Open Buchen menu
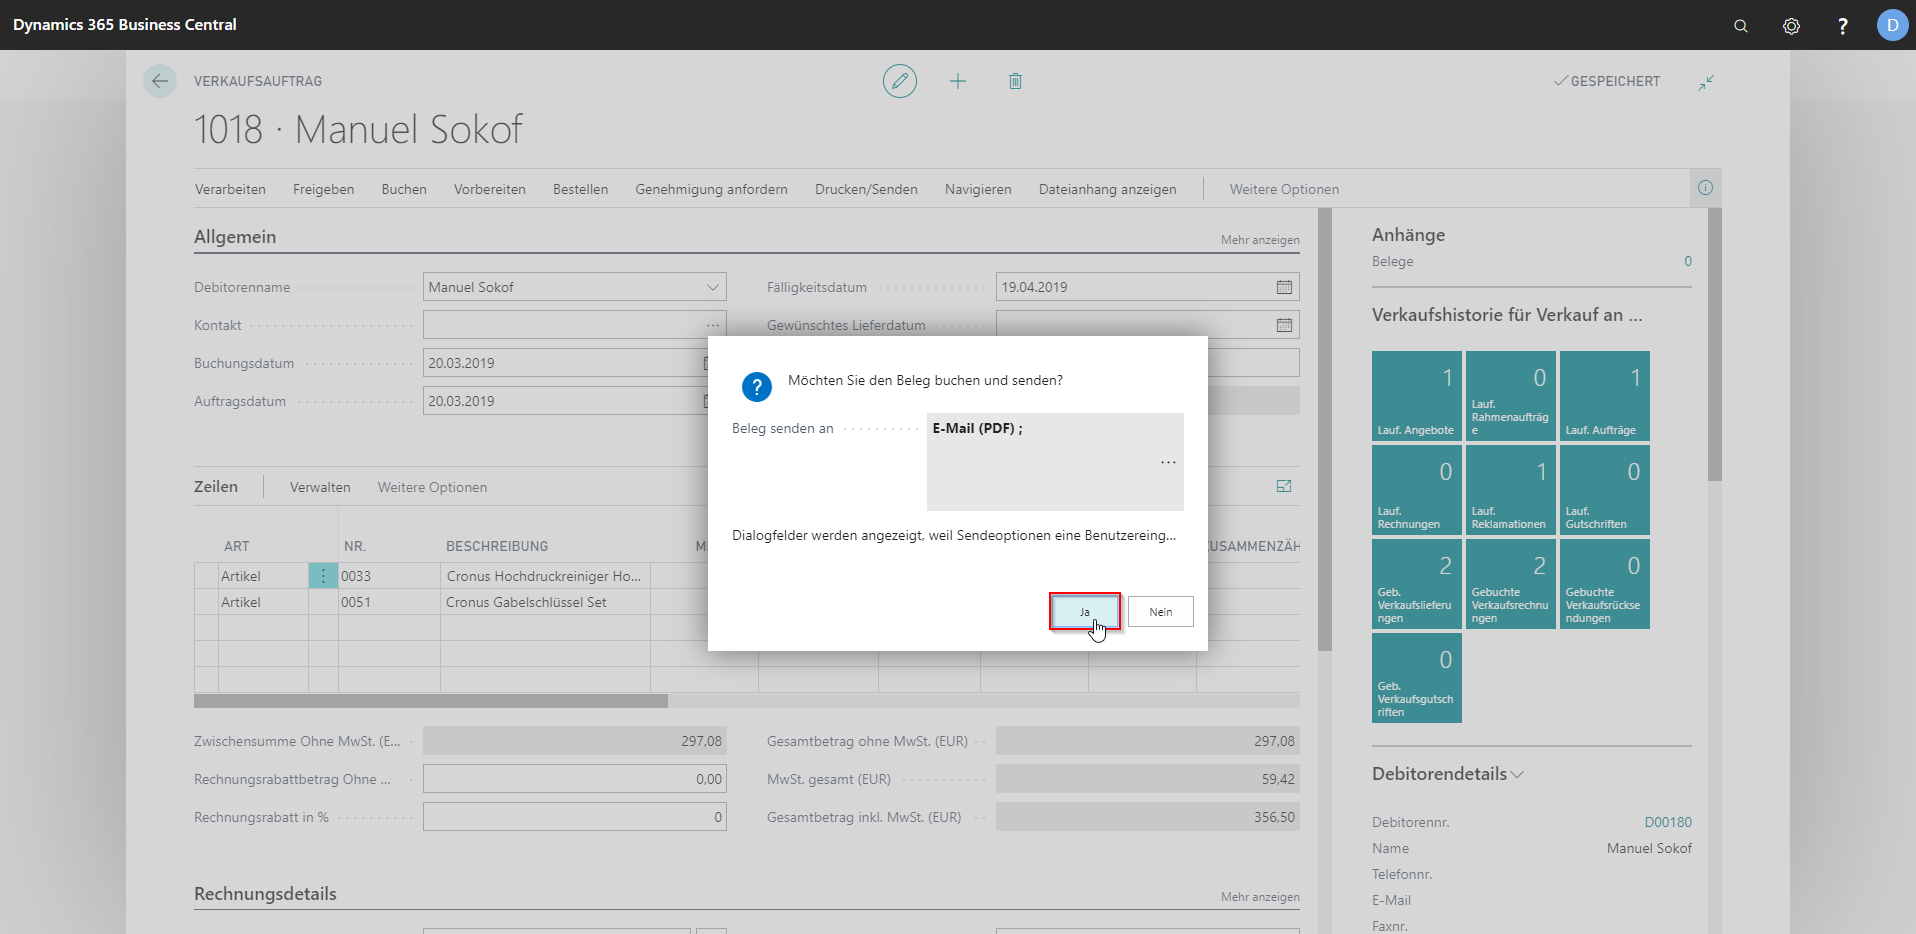Viewport: 1916px width, 934px height. tap(404, 189)
